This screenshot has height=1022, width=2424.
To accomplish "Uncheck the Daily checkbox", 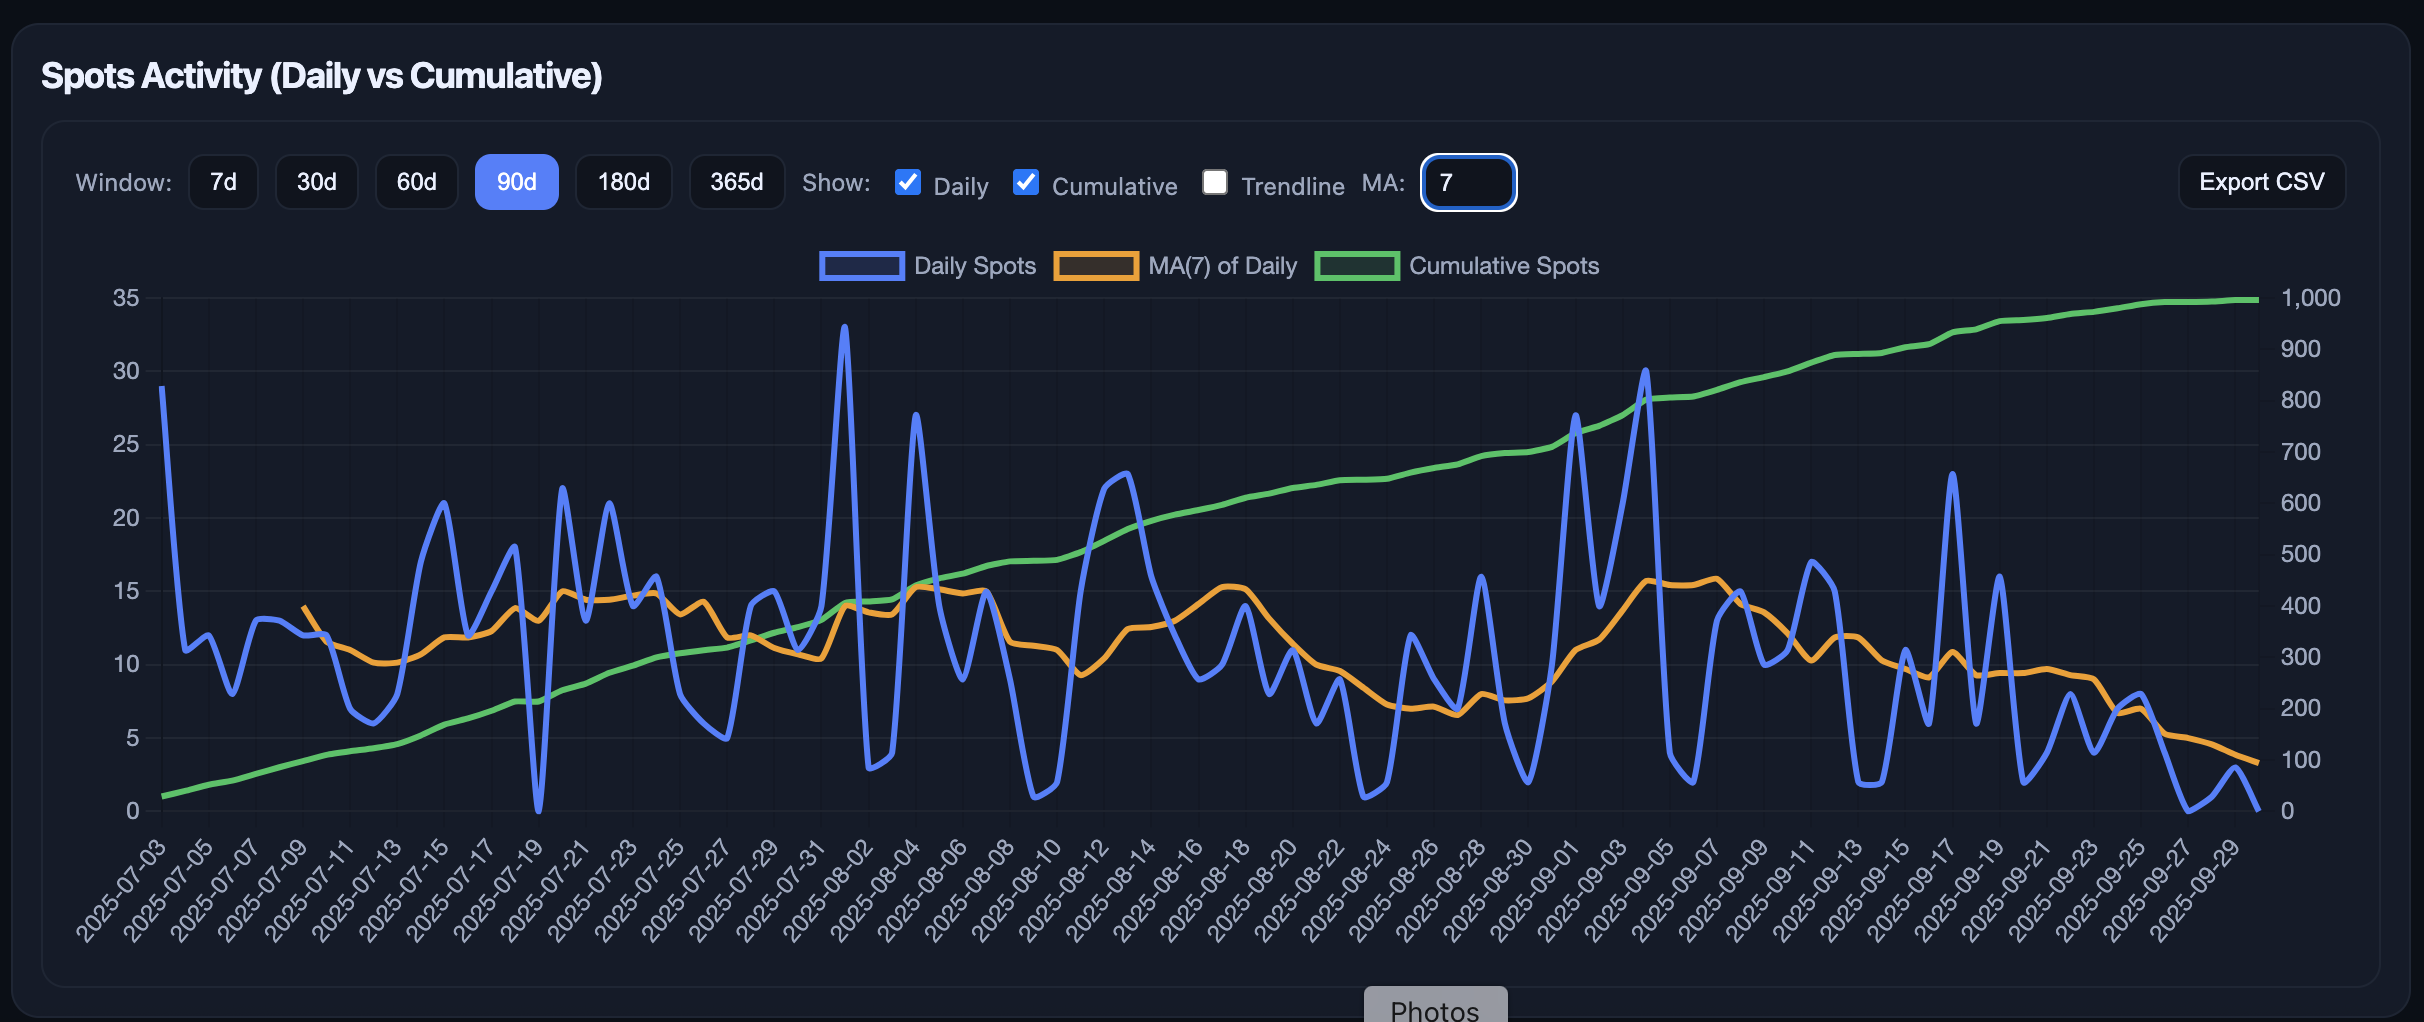I will pyautogui.click(x=907, y=182).
